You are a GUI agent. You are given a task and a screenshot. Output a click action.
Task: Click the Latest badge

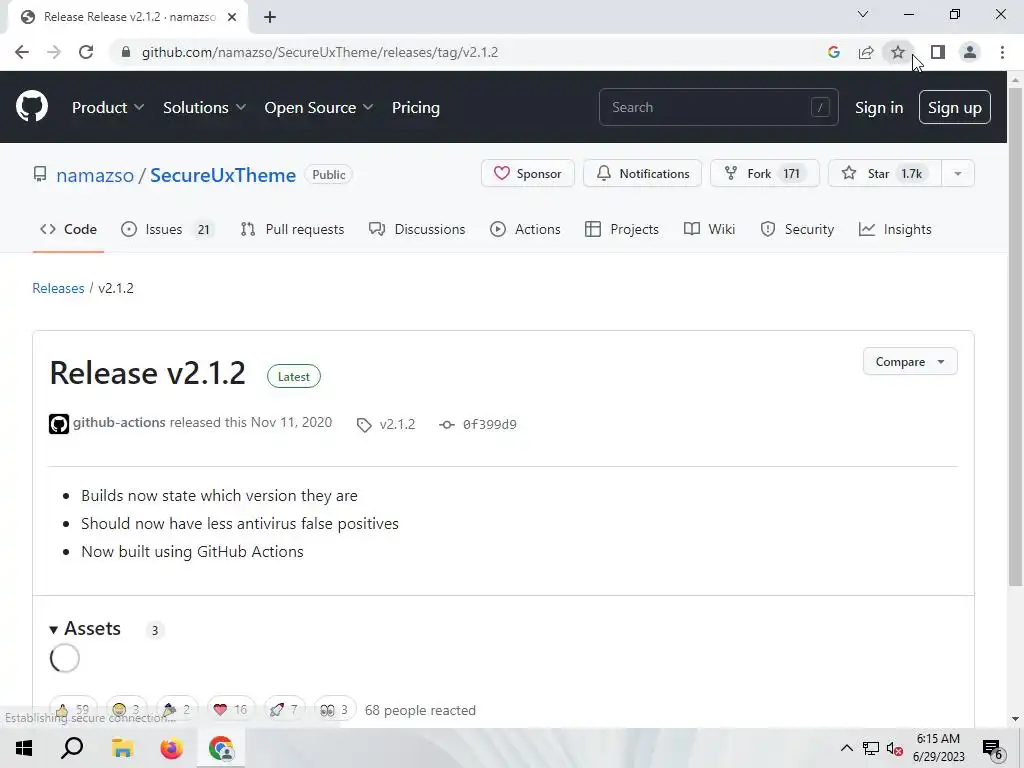point(294,377)
